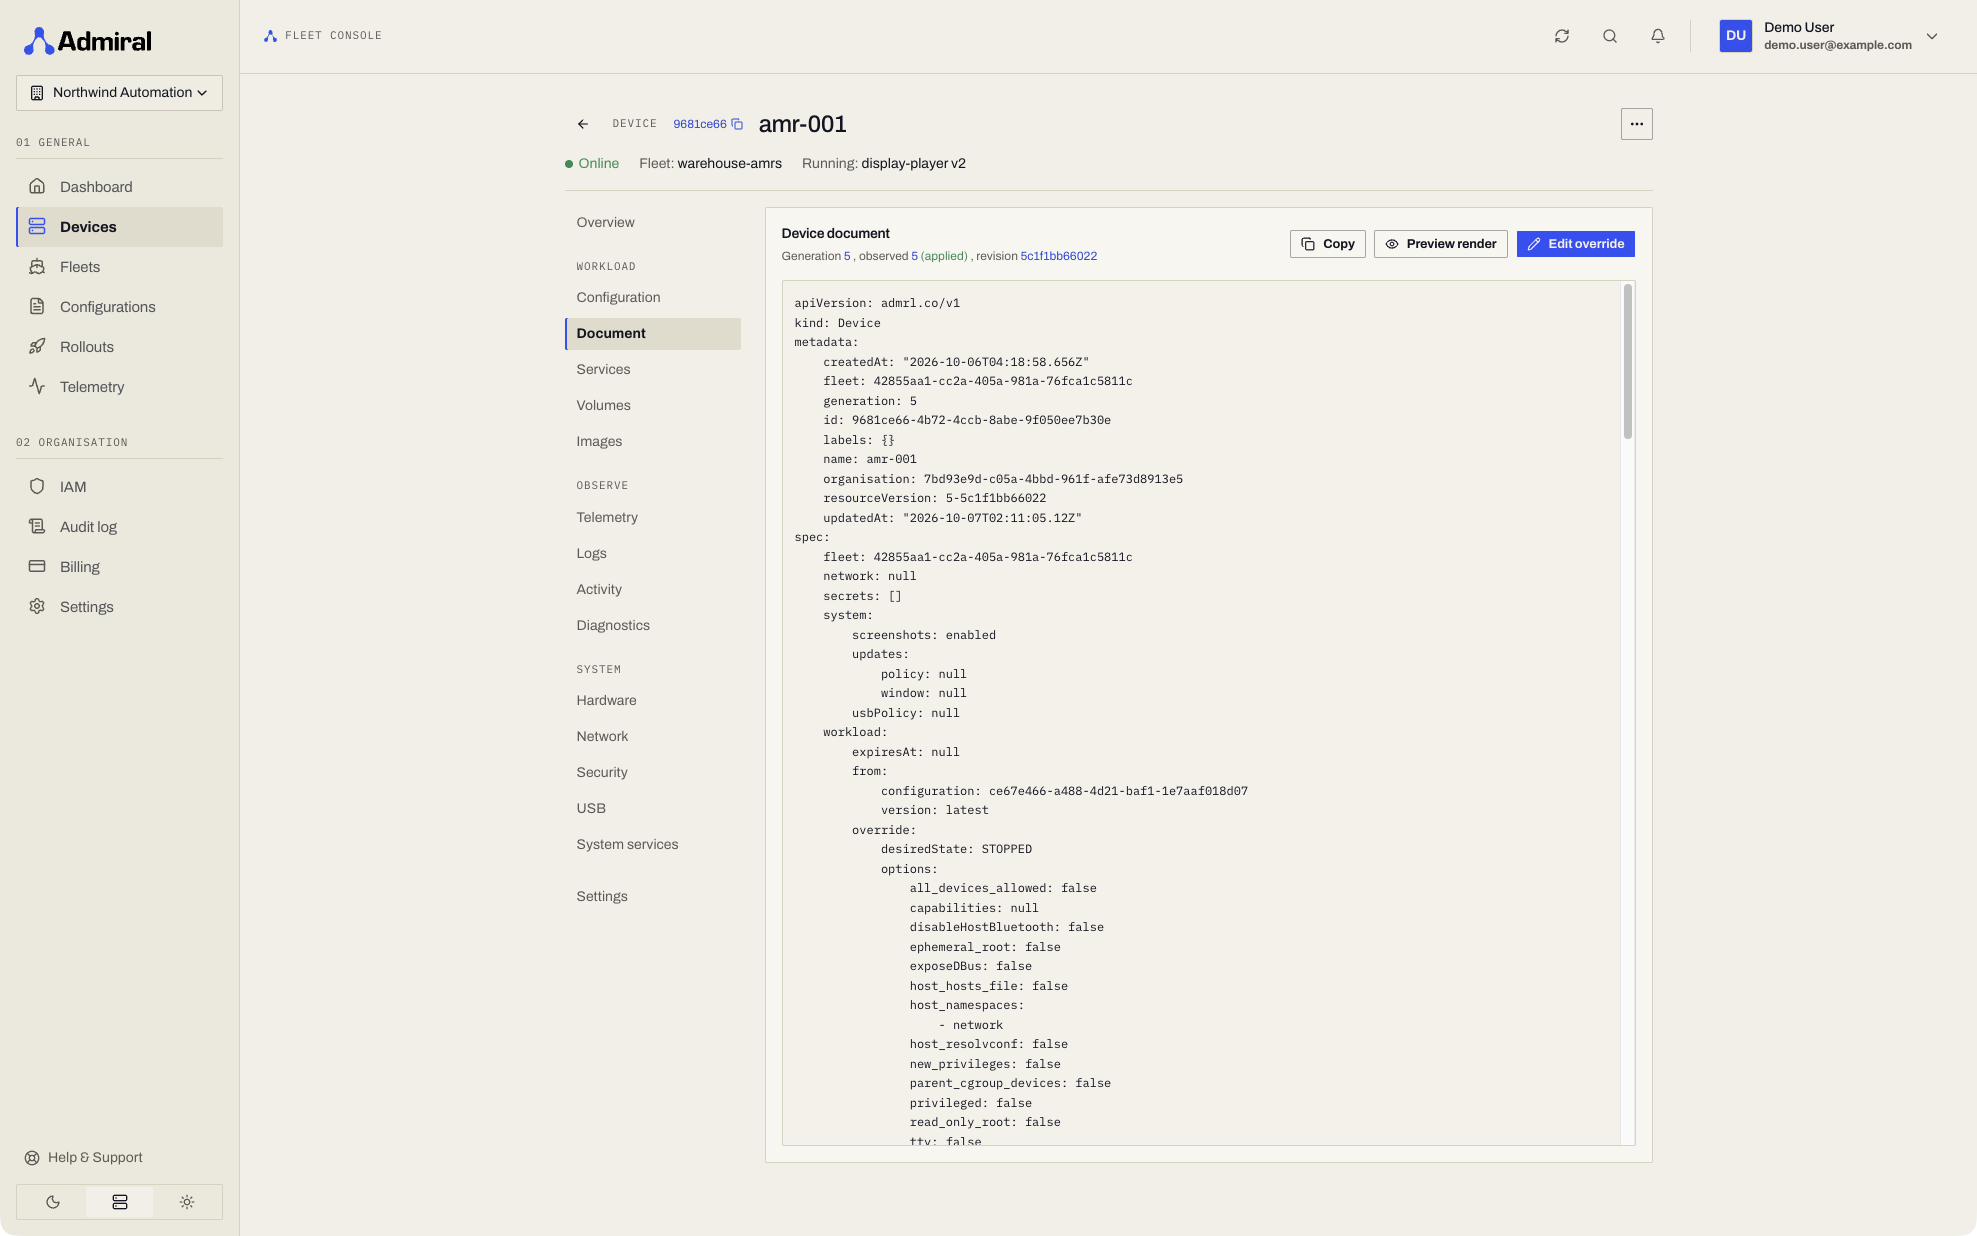Open revision 5c1f1bb66022 link
The image size is (1977, 1236).
point(1058,257)
